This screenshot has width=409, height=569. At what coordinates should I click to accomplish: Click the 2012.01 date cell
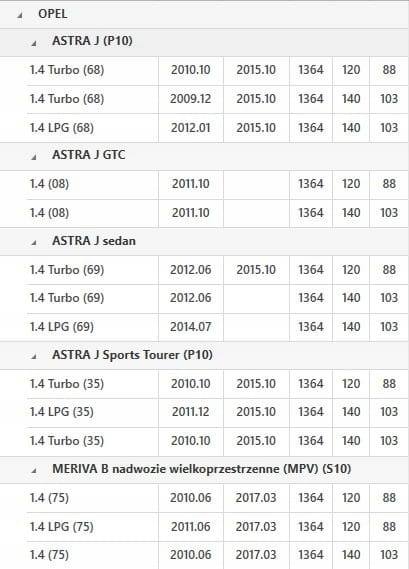coord(191,128)
